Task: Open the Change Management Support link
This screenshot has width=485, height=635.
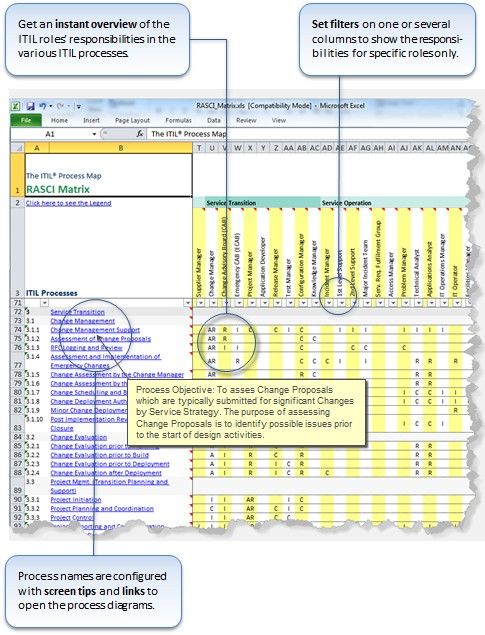Action: pos(95,330)
